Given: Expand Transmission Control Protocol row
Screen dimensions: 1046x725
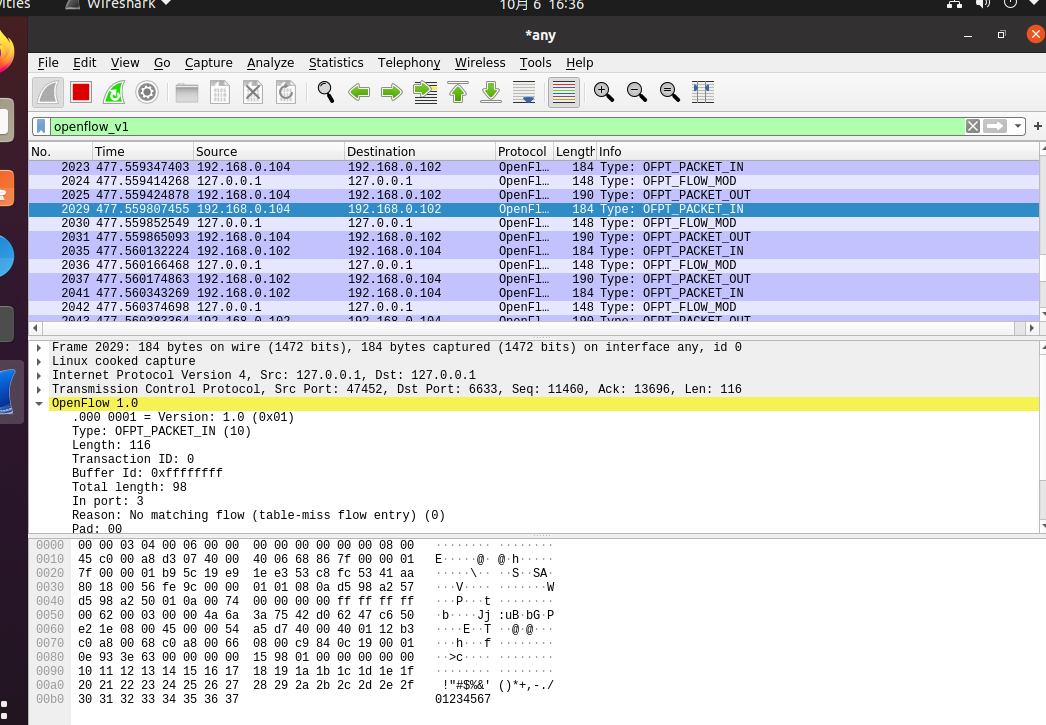Looking at the screenshot, I should tap(39, 390).
